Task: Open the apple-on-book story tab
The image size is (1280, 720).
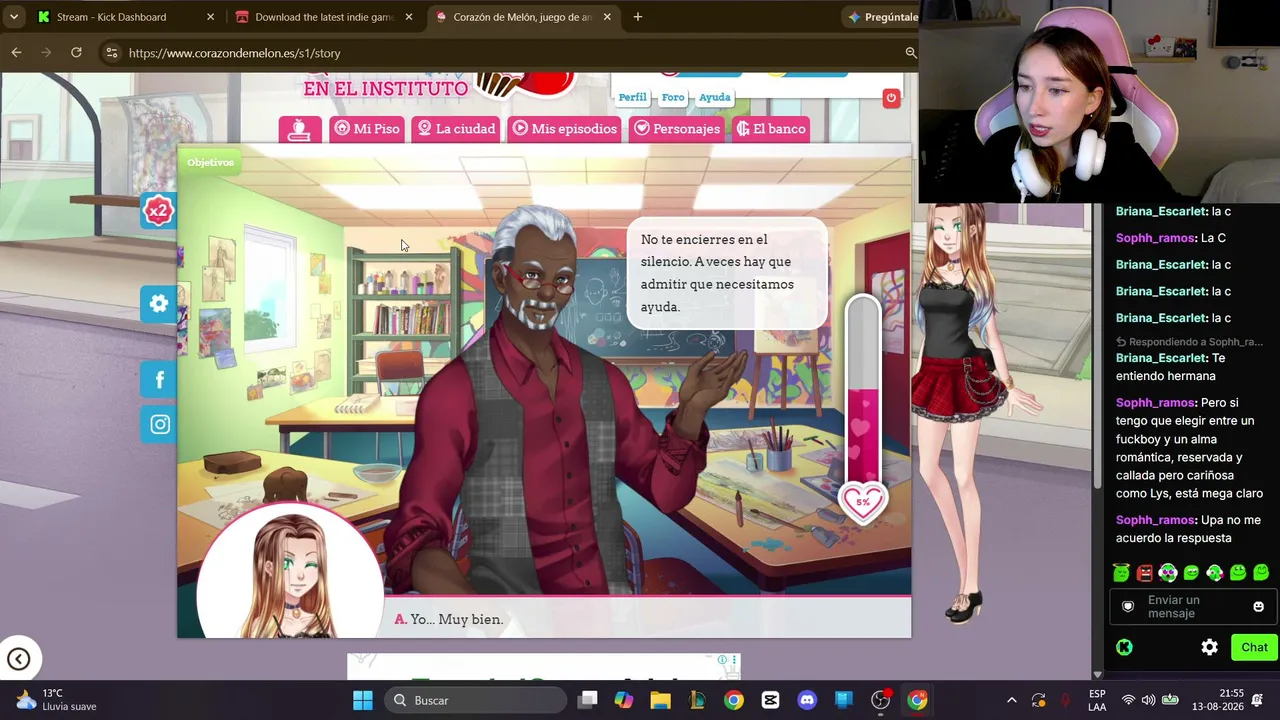Action: 299,129
